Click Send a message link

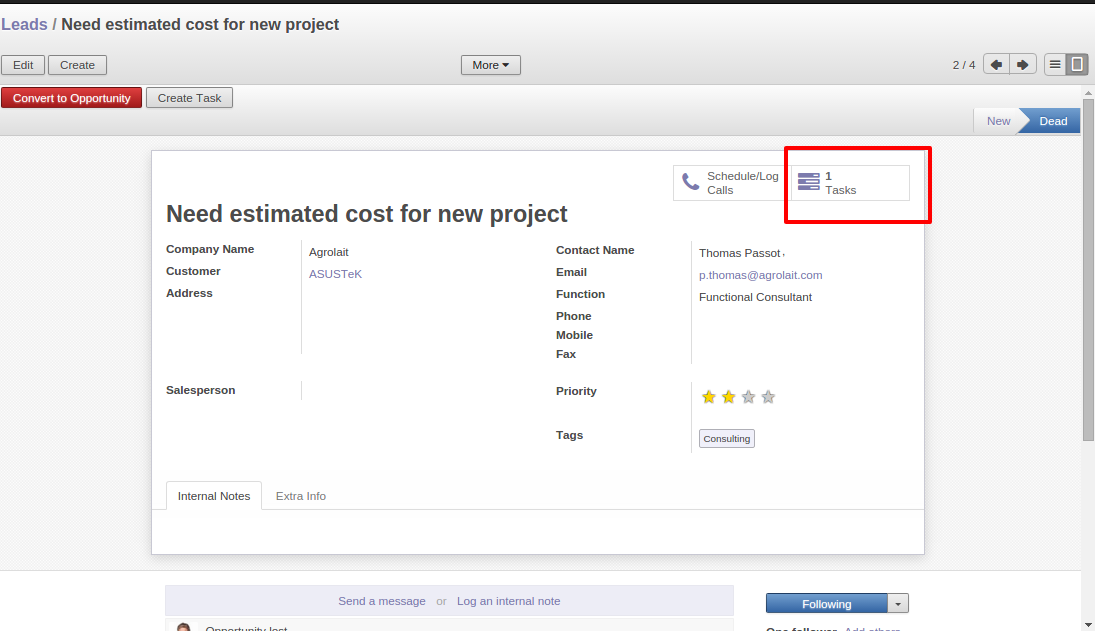click(382, 601)
